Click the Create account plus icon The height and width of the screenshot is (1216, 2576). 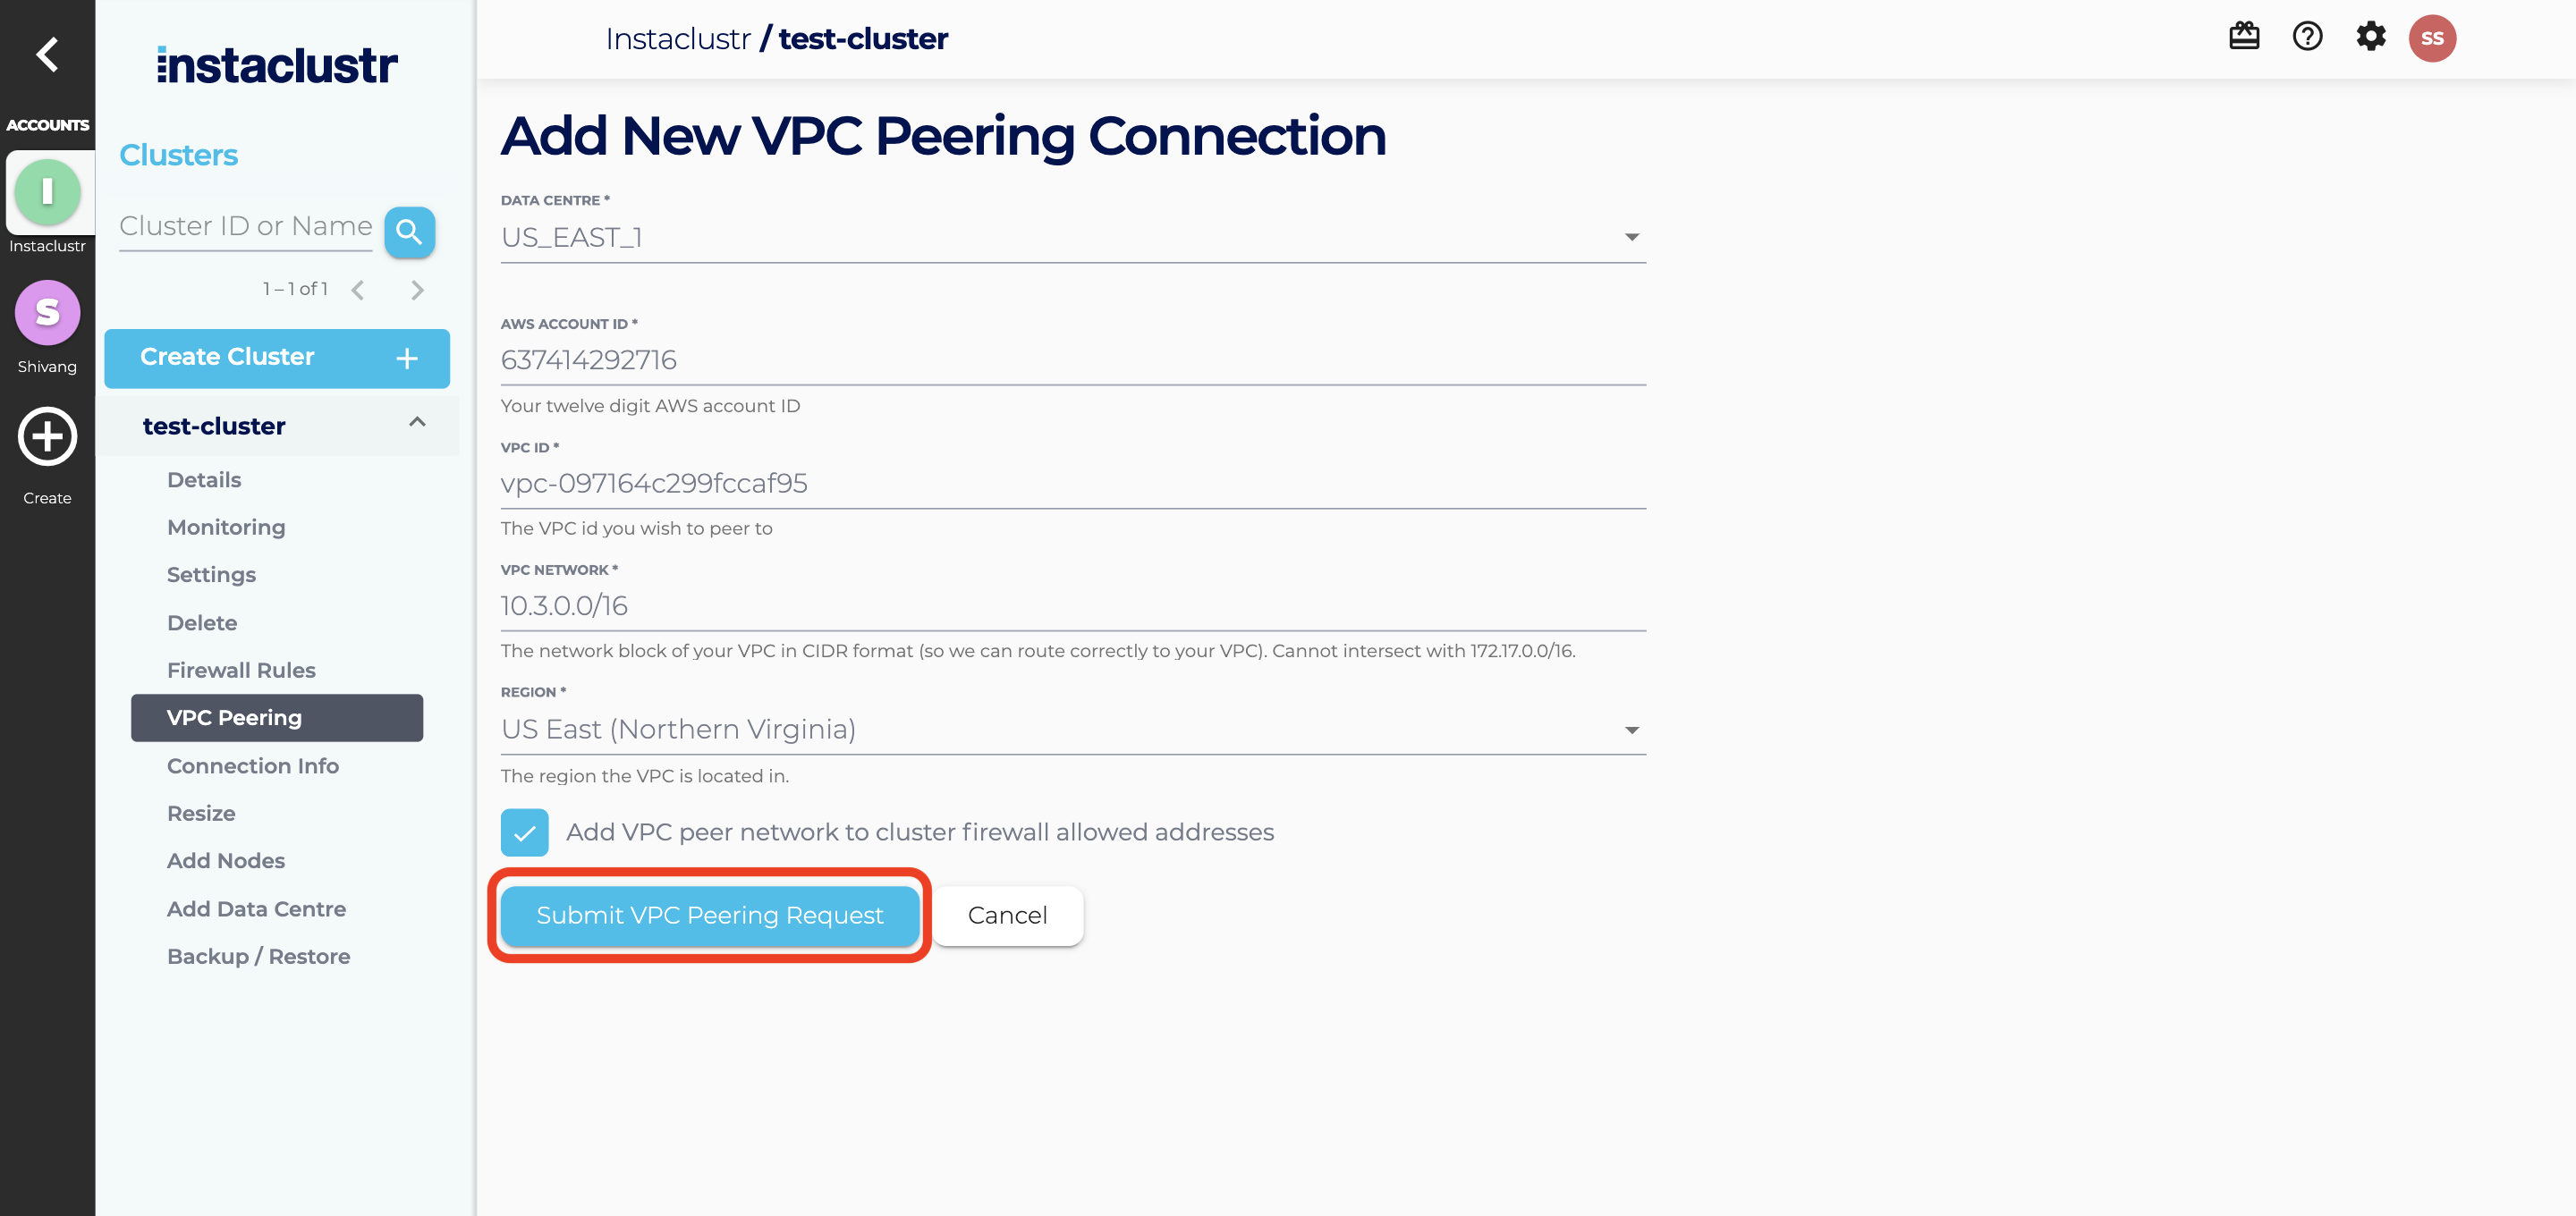click(47, 437)
